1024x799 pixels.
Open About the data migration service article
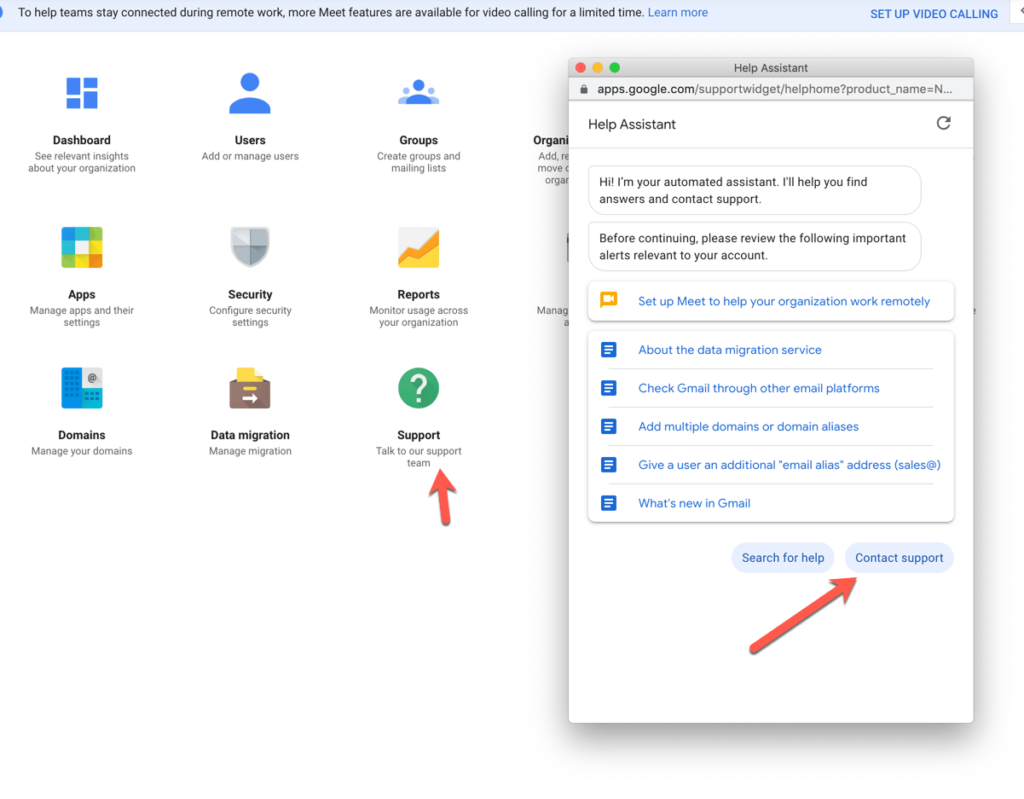[730, 350]
